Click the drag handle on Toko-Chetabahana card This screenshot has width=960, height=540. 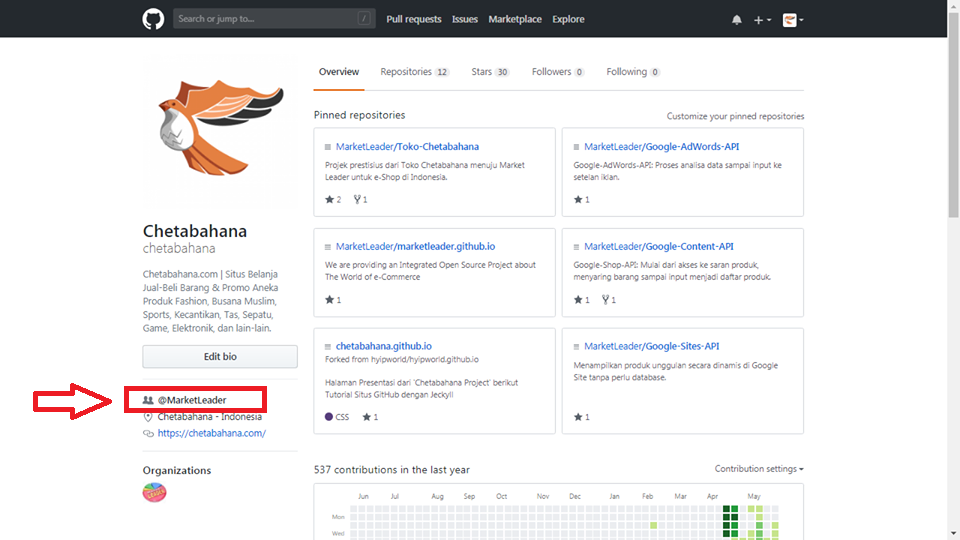(328, 147)
